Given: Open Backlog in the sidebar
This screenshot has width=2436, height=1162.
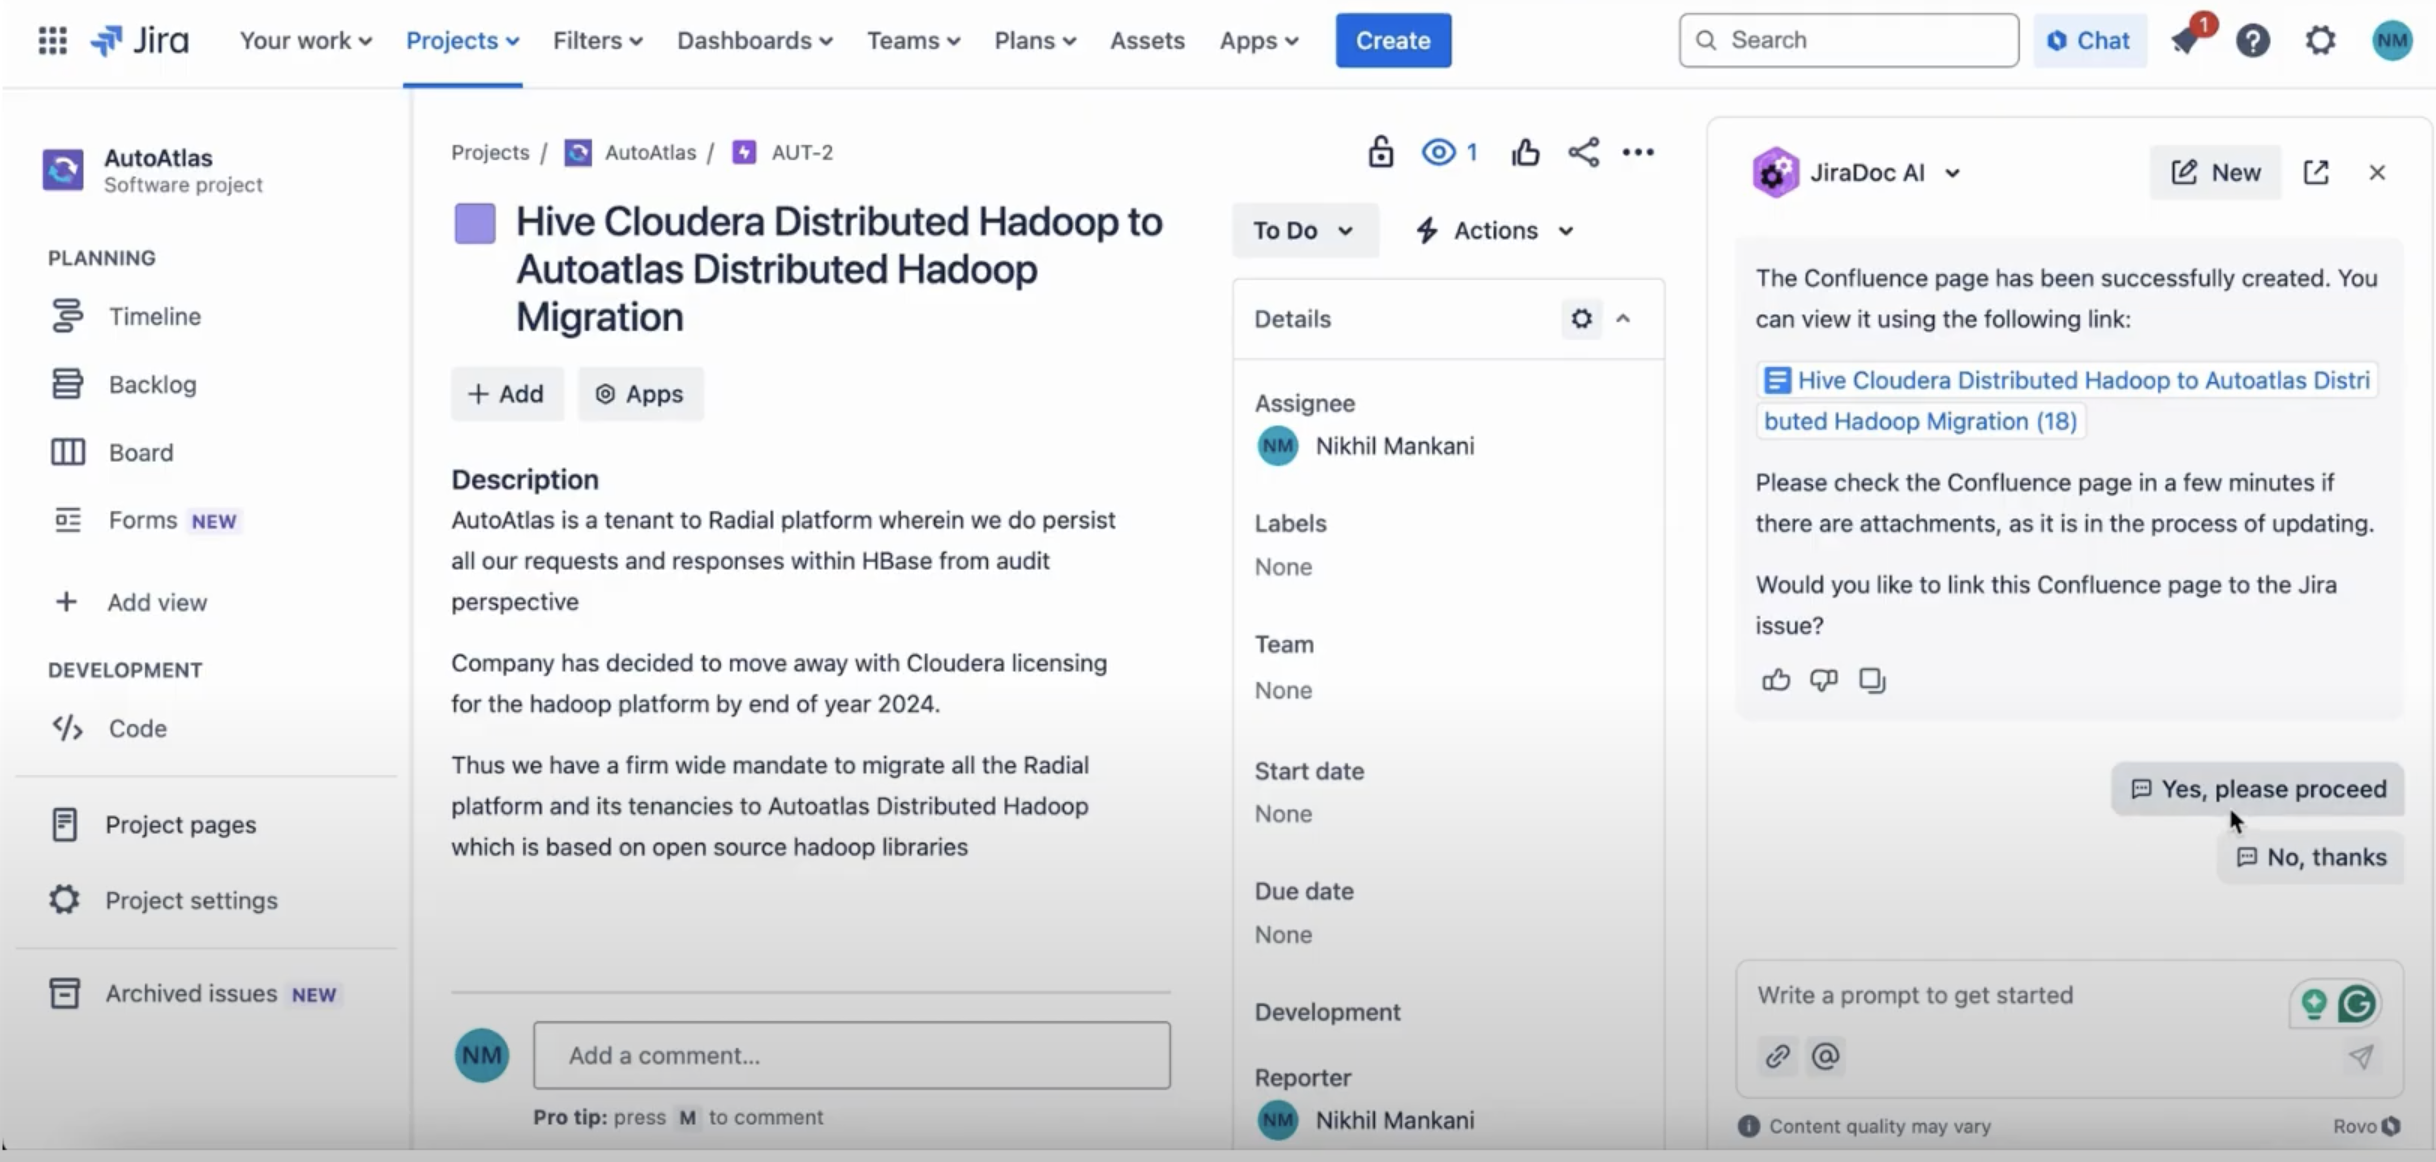Looking at the screenshot, I should 152,384.
